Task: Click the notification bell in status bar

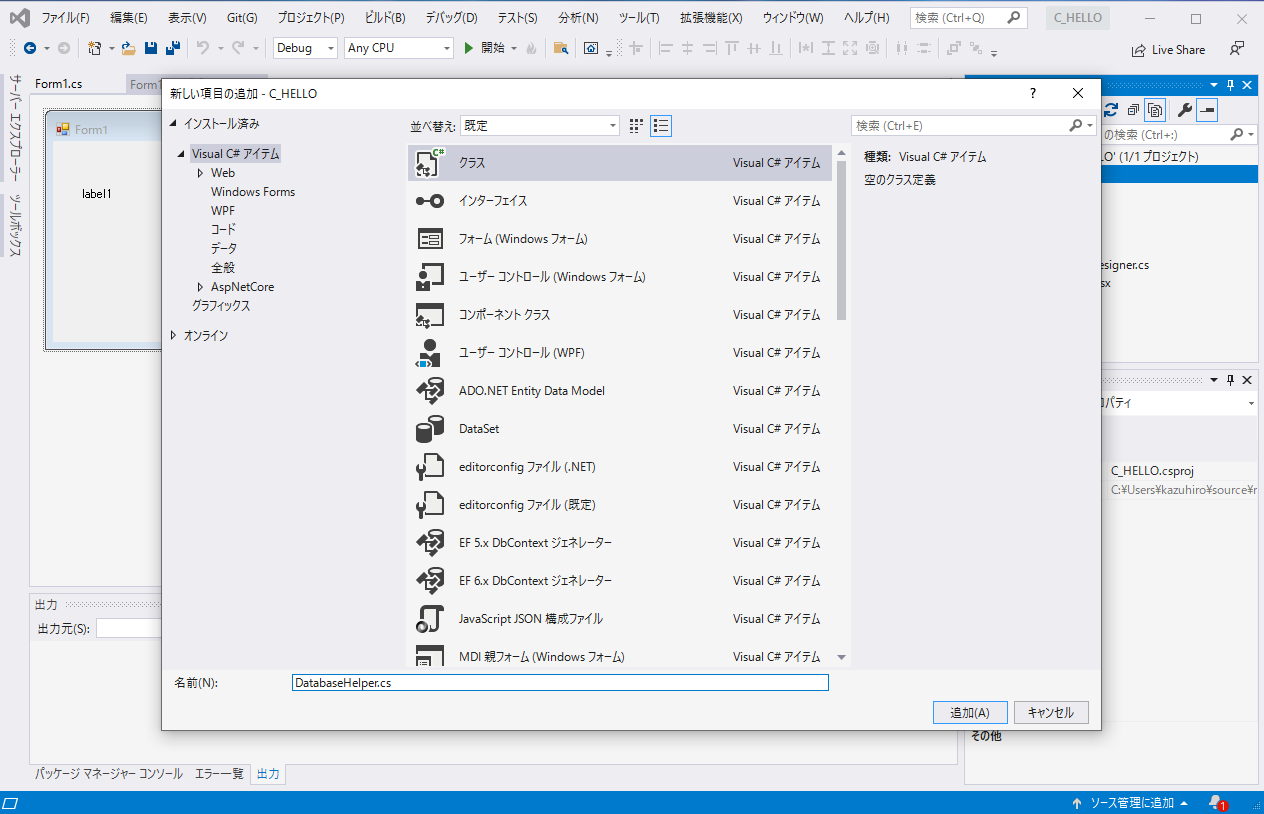Action: pyautogui.click(x=1215, y=802)
